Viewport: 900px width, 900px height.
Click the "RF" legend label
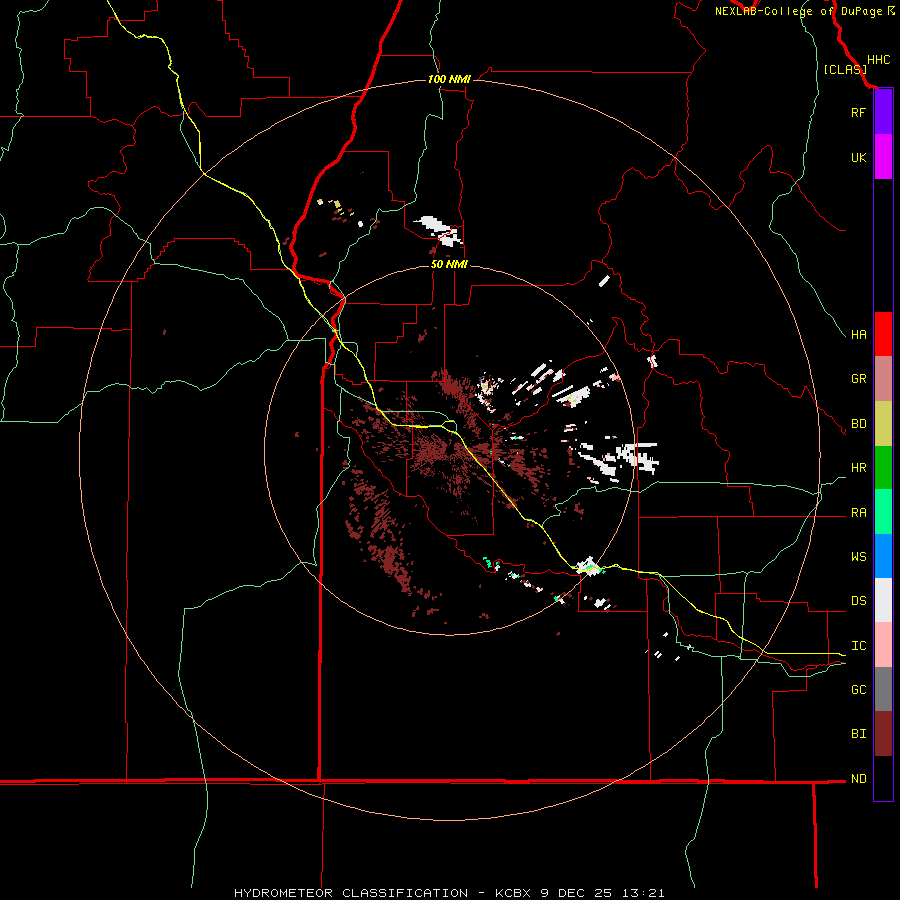(x=858, y=112)
